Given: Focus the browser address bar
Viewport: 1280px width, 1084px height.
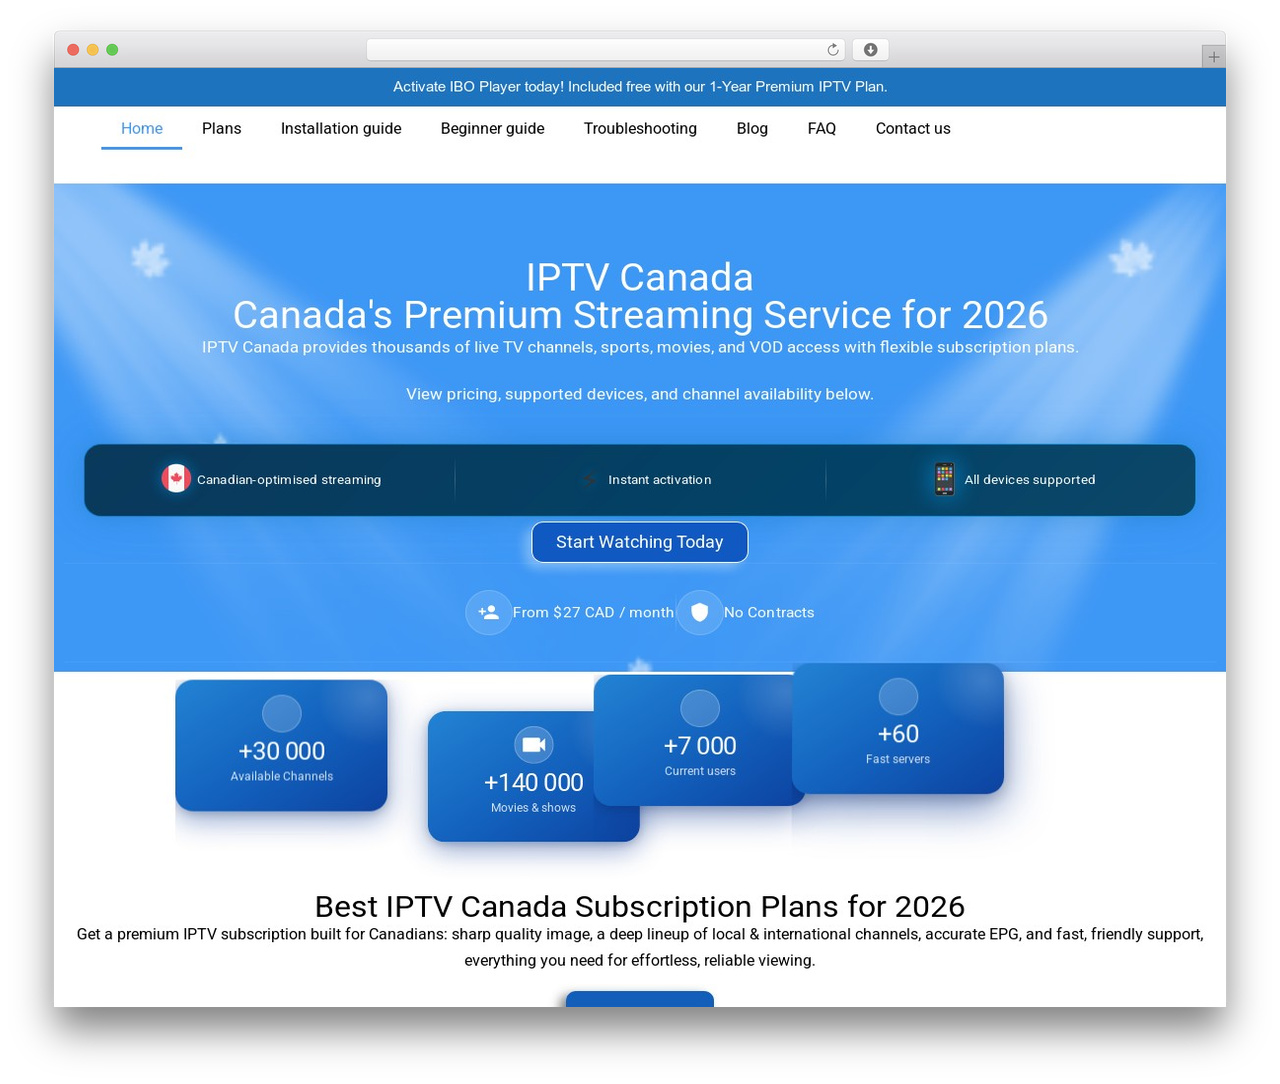Looking at the screenshot, I should (x=606, y=50).
